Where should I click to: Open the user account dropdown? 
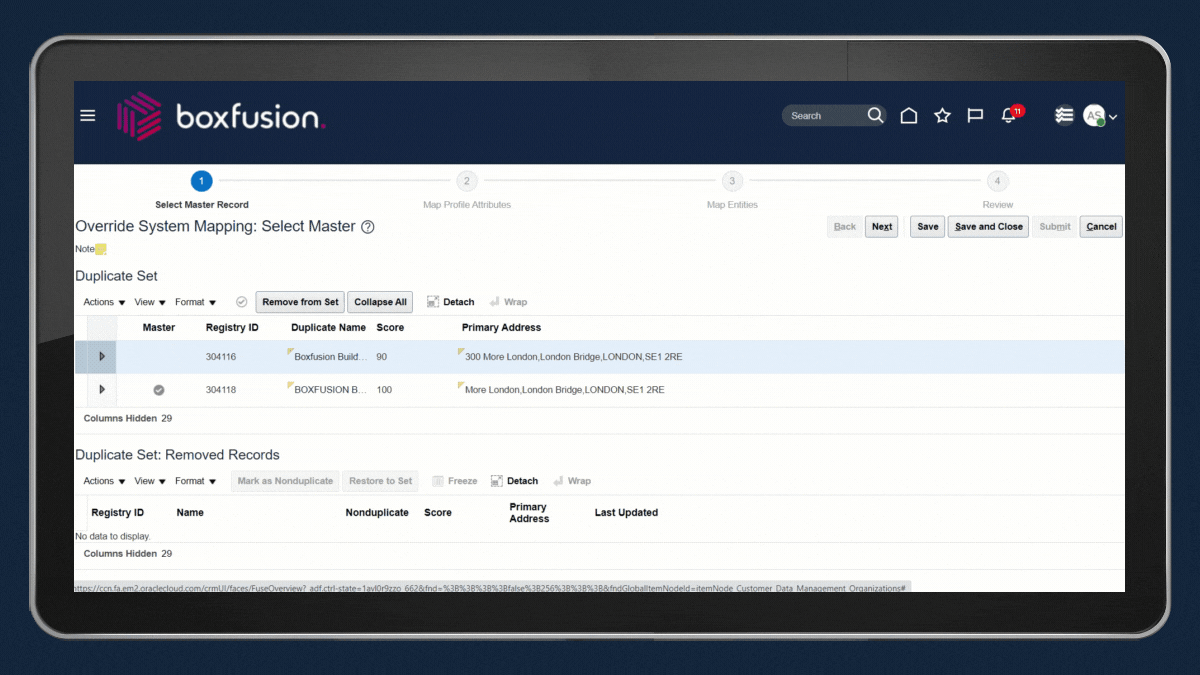click(1101, 116)
